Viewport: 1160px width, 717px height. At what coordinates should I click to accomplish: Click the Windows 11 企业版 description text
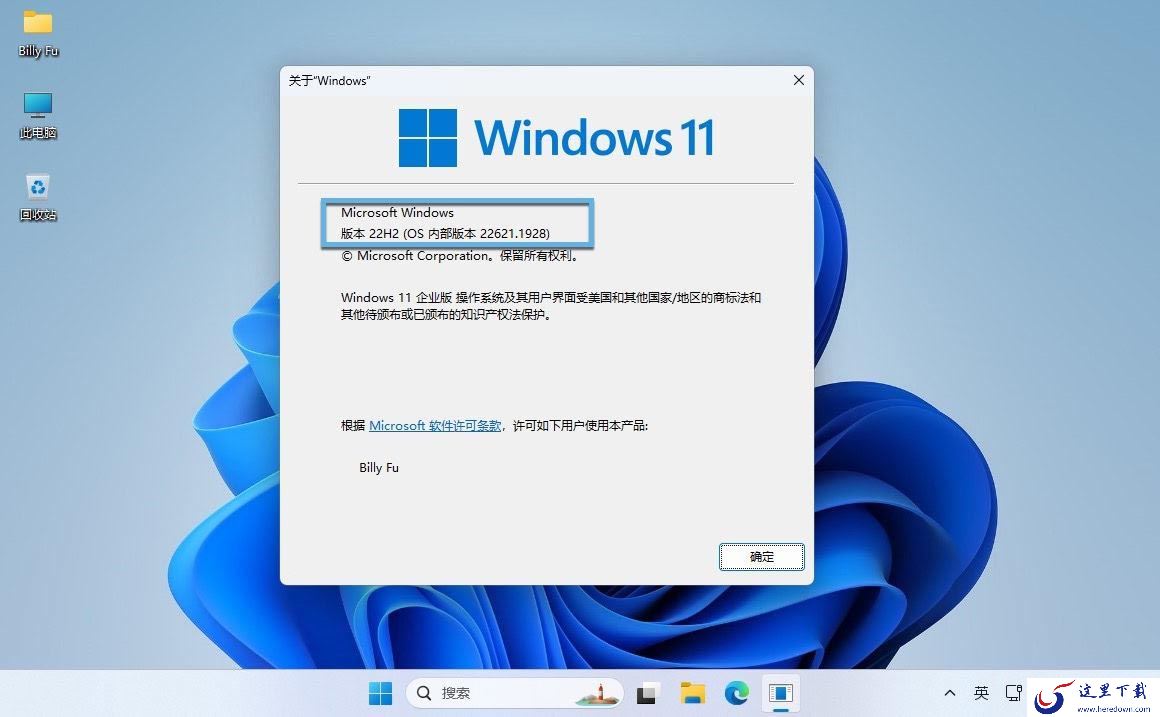[x=550, y=306]
